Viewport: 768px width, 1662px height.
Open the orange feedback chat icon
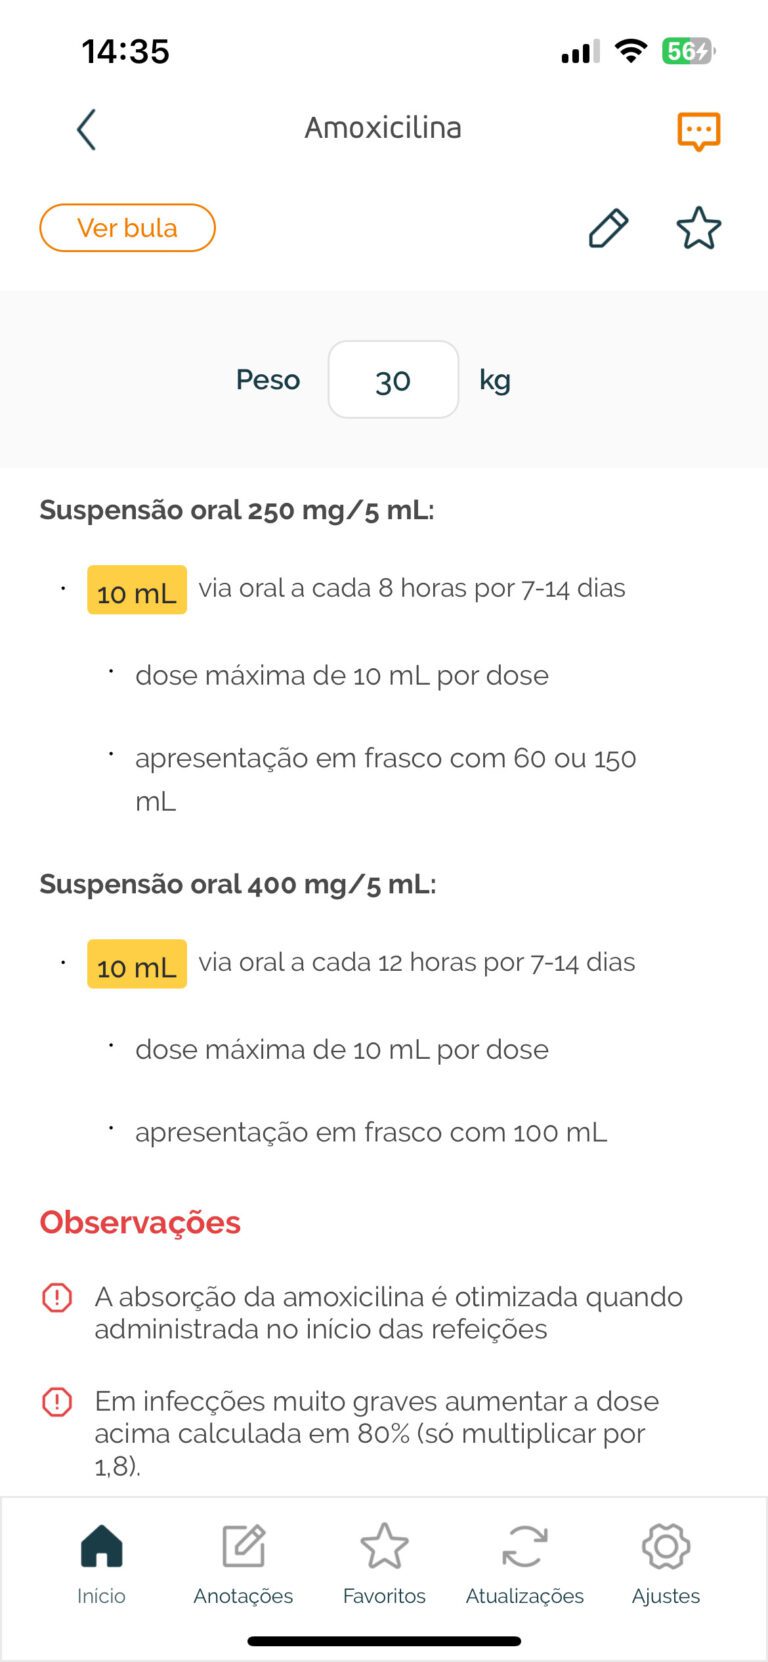[698, 131]
